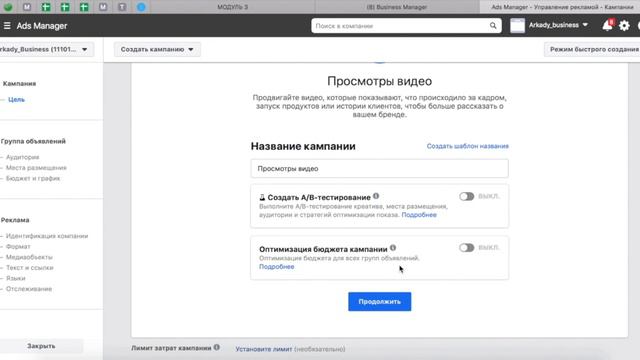Click the Кампания sidebar heading
The height and width of the screenshot is (360, 640).
click(x=19, y=83)
